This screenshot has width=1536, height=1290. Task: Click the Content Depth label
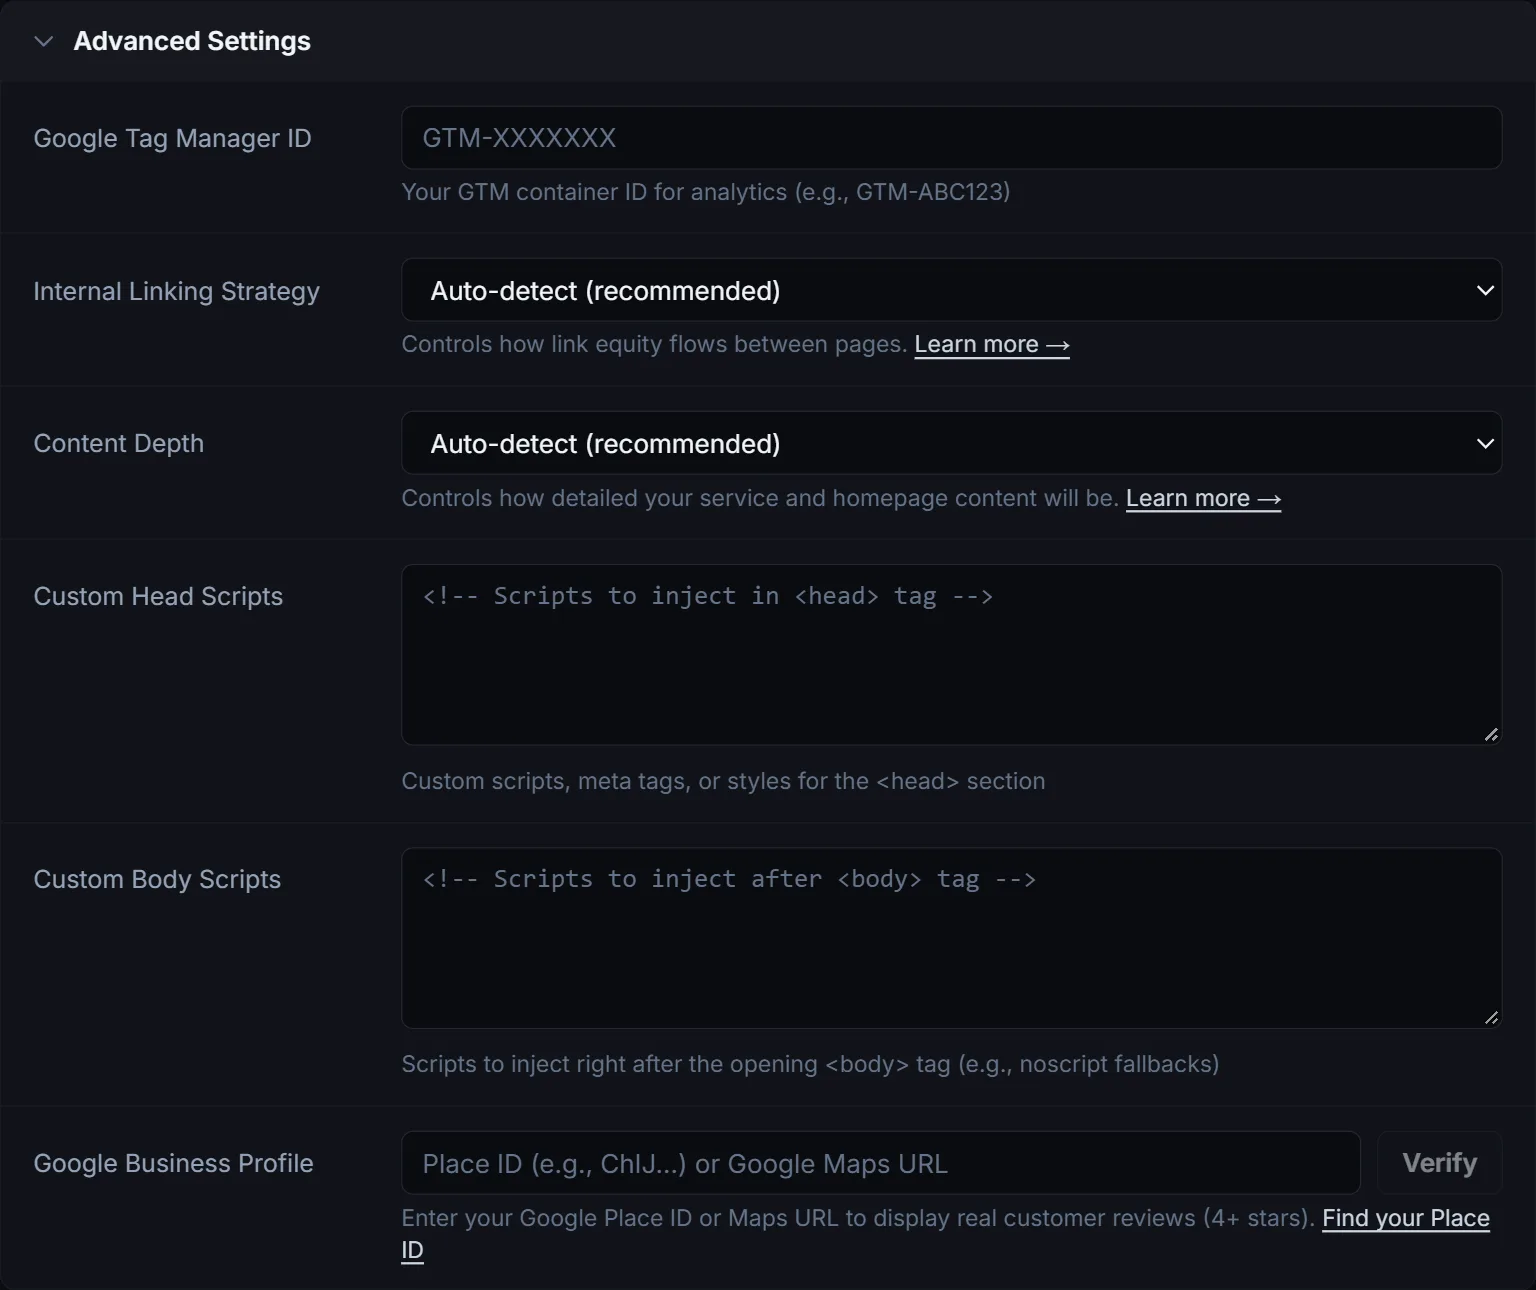[x=118, y=443]
